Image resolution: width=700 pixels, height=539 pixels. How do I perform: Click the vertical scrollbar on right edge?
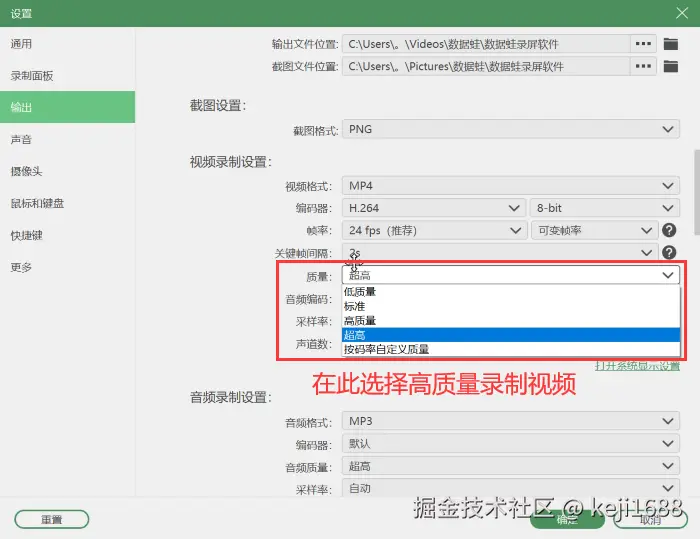click(696, 192)
